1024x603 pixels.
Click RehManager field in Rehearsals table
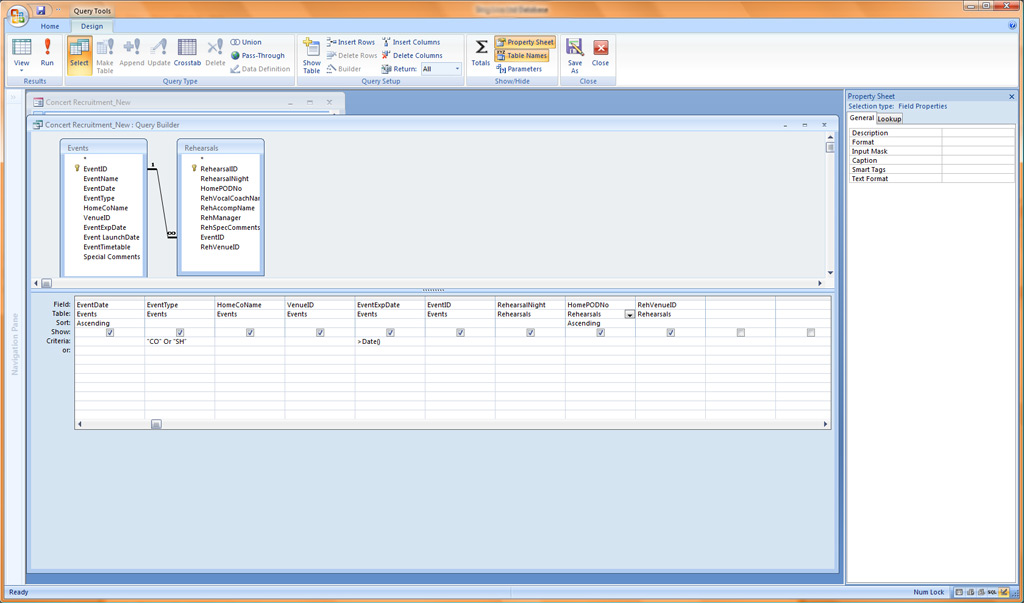click(220, 218)
